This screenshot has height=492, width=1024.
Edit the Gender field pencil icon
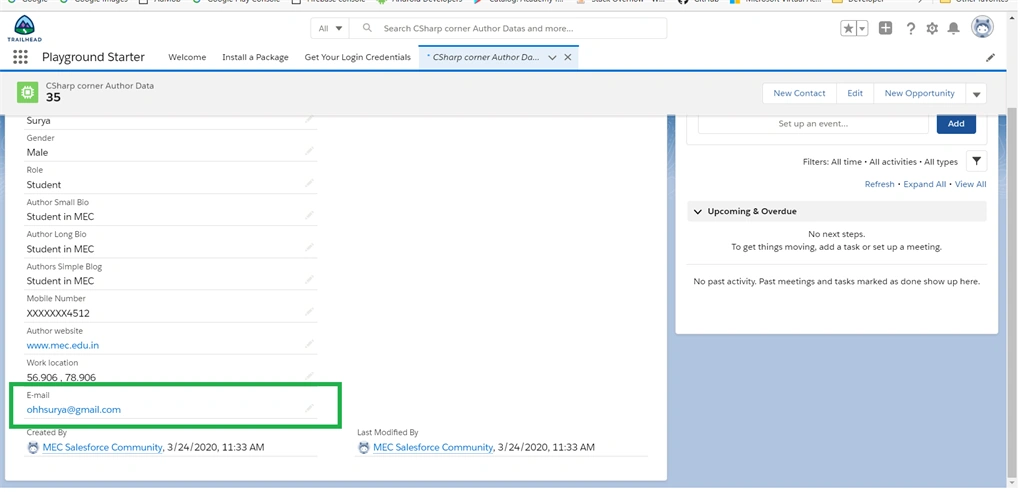coord(309,151)
